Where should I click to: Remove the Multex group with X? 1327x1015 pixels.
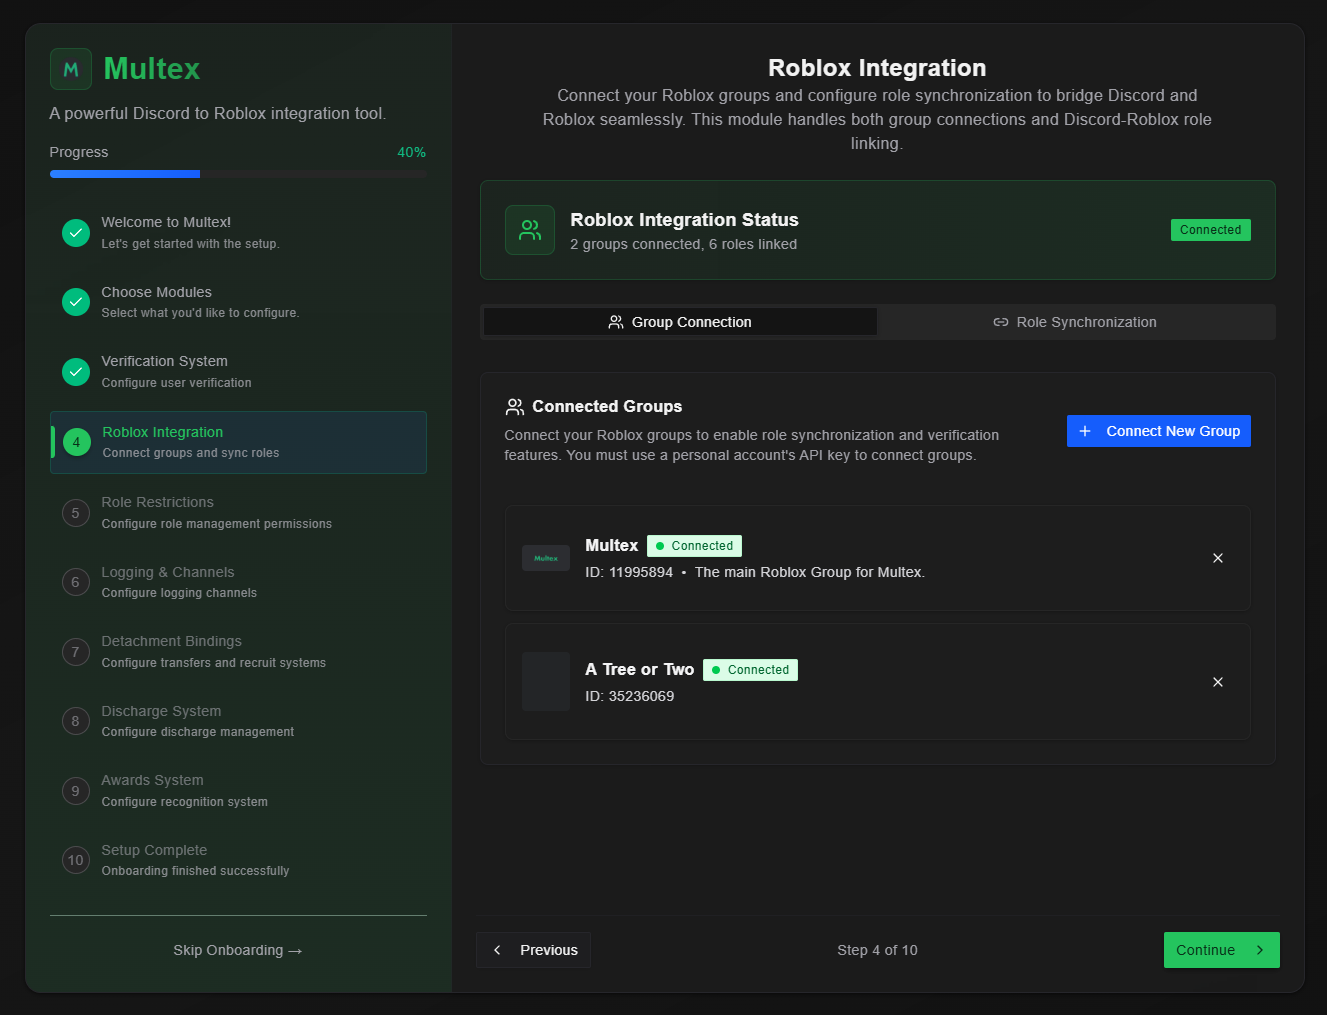click(1218, 558)
